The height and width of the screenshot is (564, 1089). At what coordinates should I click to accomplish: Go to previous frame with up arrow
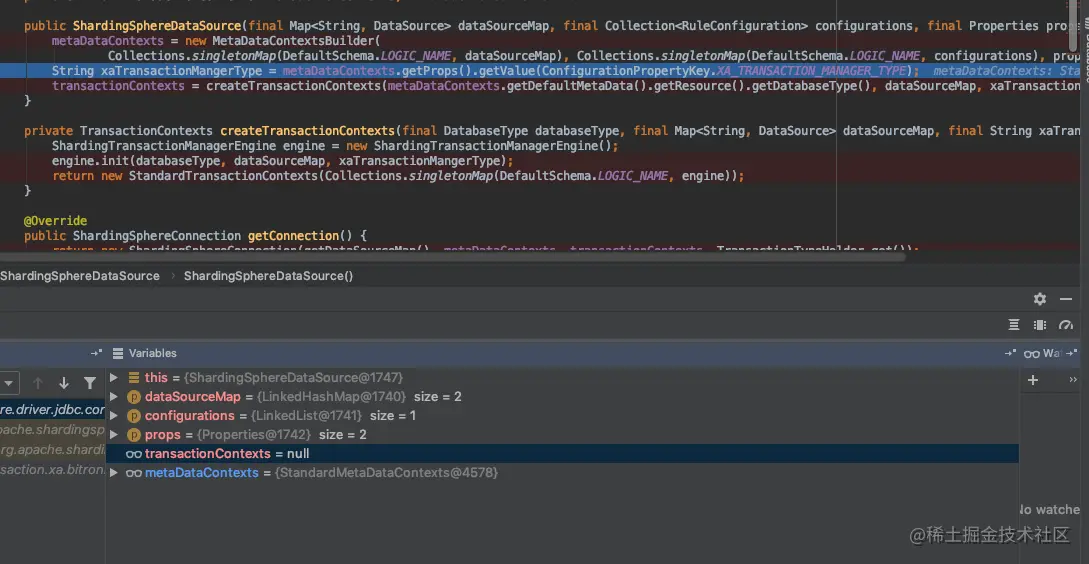38,383
